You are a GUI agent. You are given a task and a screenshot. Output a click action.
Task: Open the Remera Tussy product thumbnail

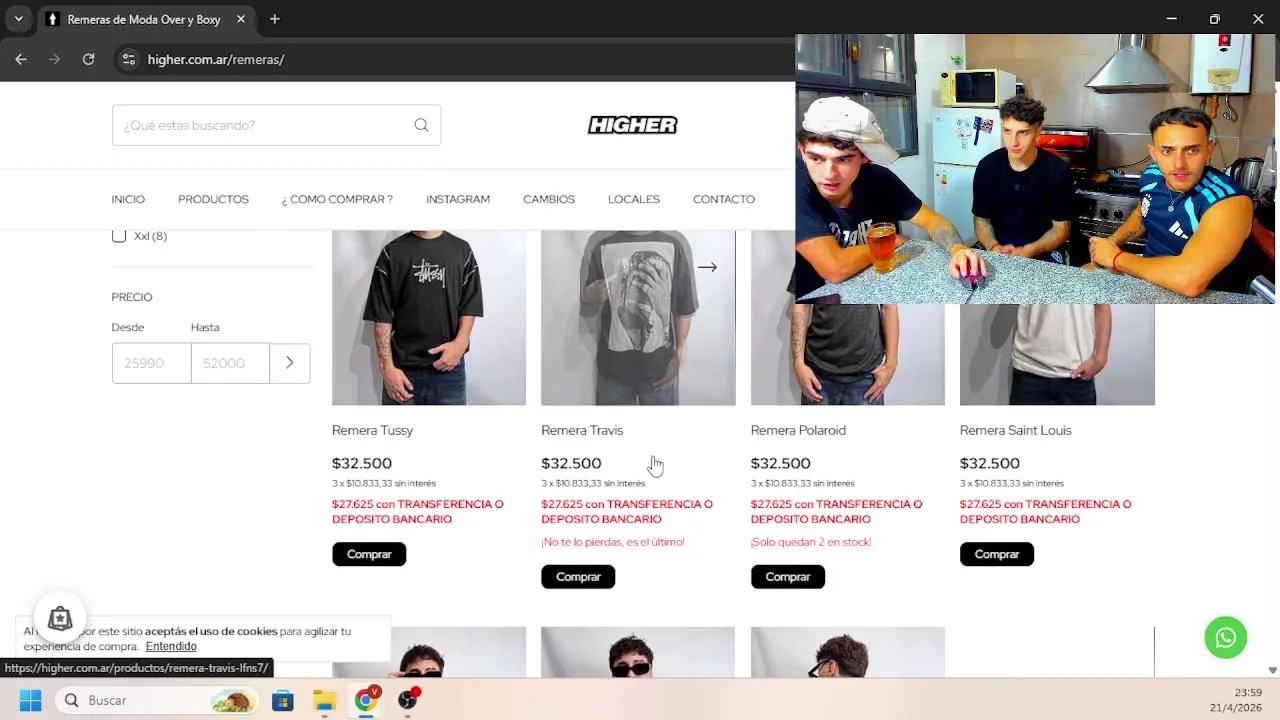429,317
